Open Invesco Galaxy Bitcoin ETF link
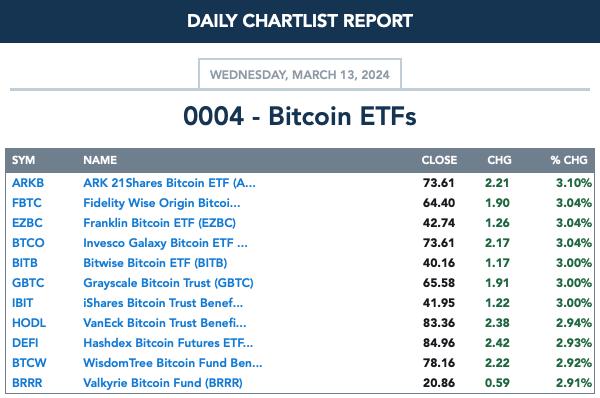This screenshot has height=398, width=600. pyautogui.click(x=165, y=243)
